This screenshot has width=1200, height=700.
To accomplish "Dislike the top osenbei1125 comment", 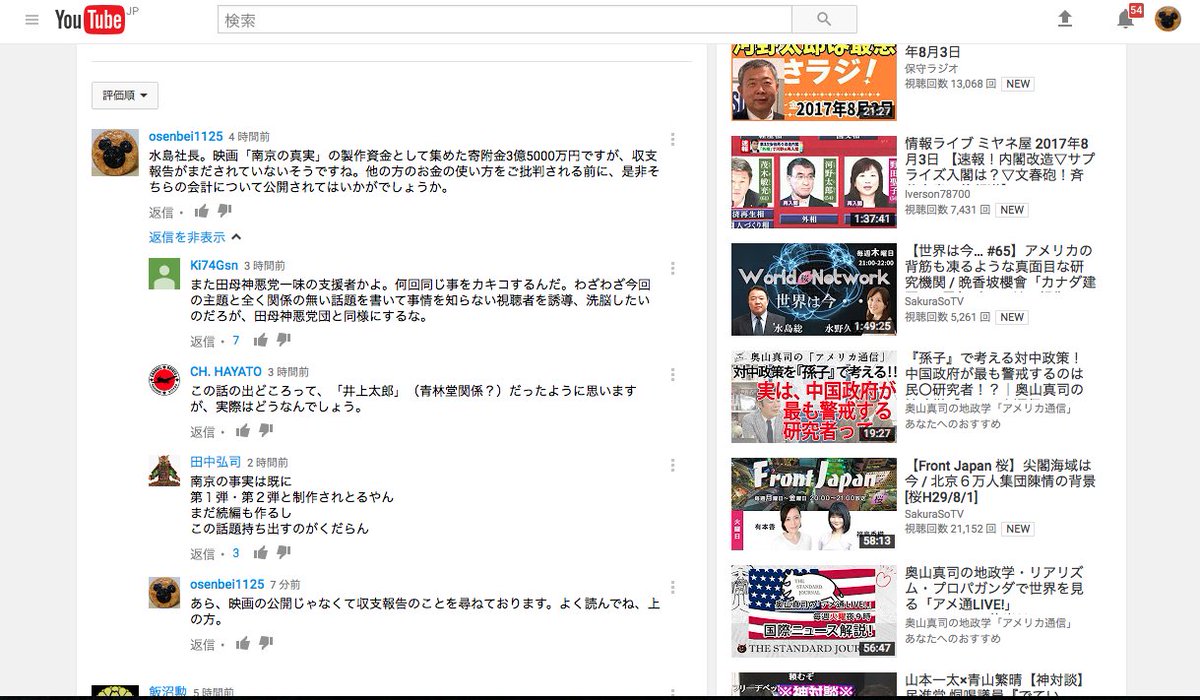I will pyautogui.click(x=224, y=211).
